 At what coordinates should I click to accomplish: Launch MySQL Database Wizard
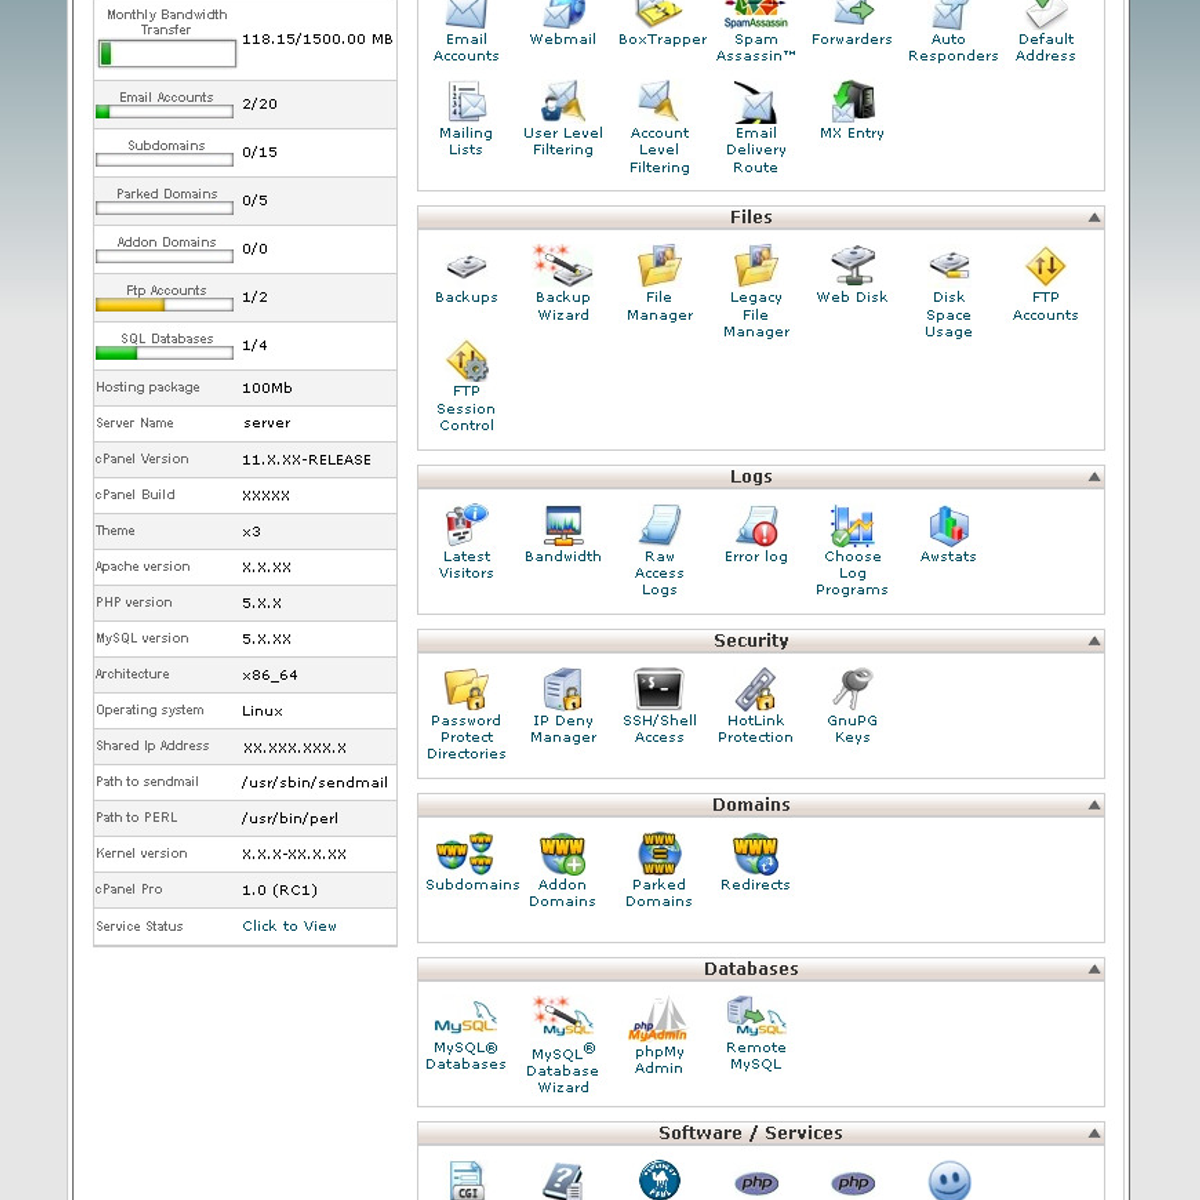tap(563, 1044)
